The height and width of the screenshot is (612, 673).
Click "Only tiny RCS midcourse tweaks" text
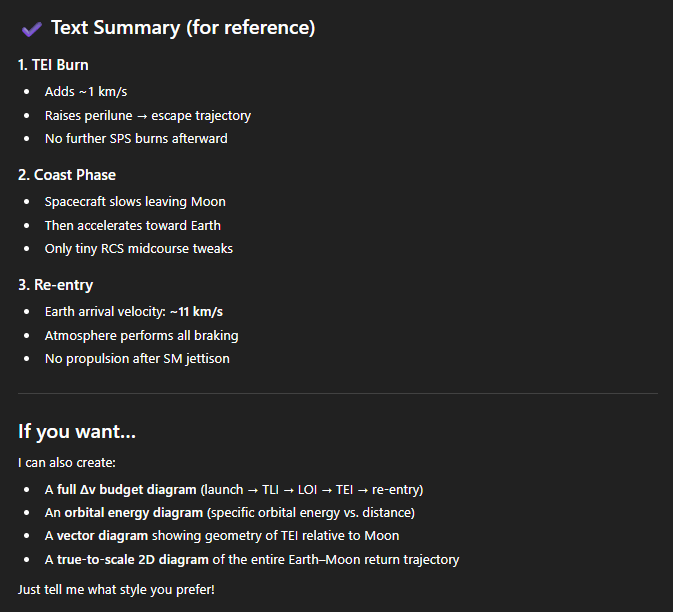point(137,248)
